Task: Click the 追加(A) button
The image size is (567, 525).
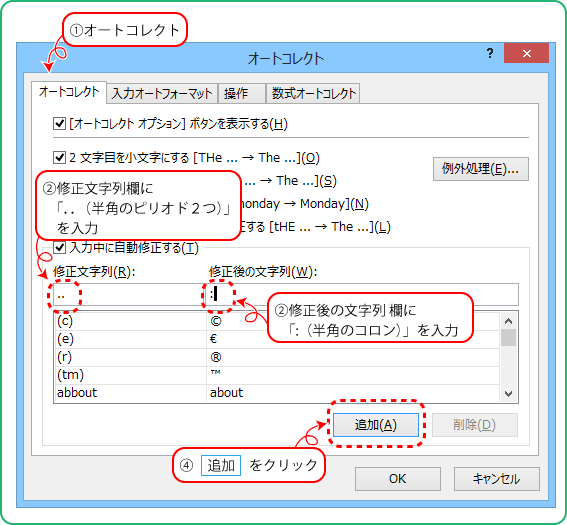Action: (x=375, y=425)
